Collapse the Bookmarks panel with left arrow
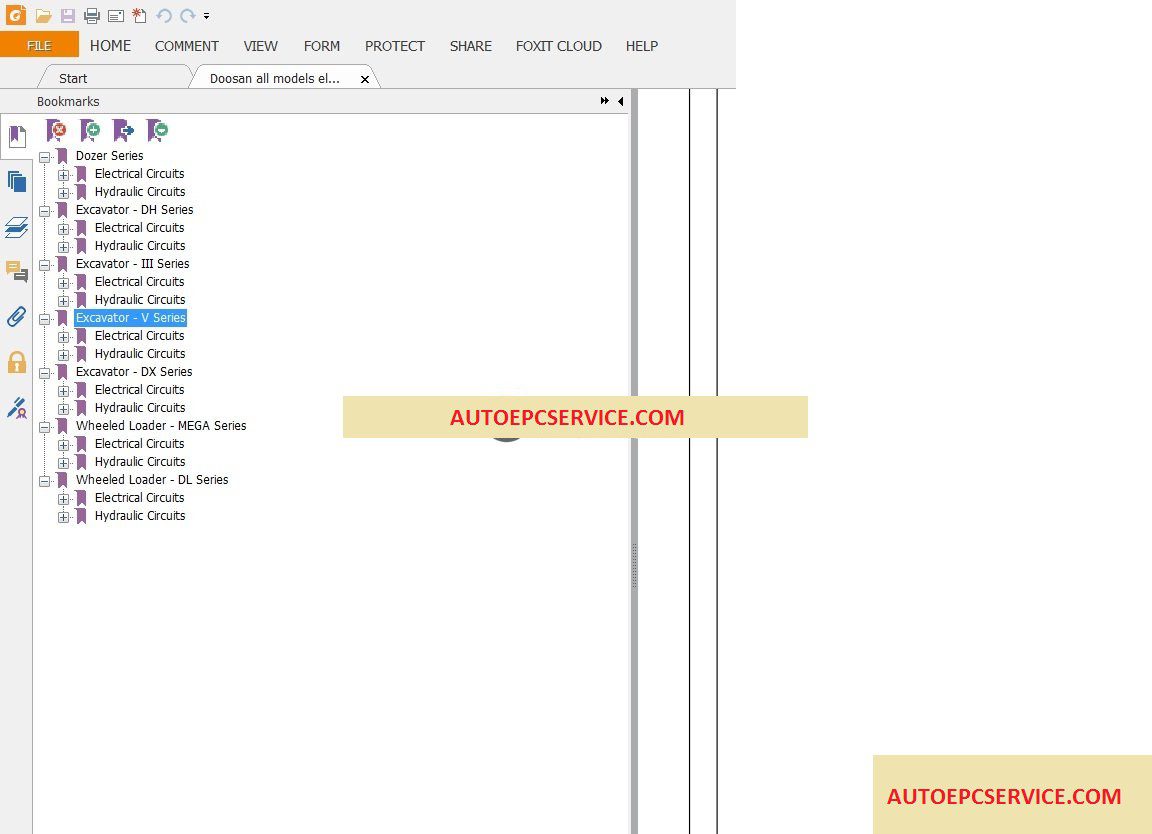The height and width of the screenshot is (834, 1152). click(621, 101)
